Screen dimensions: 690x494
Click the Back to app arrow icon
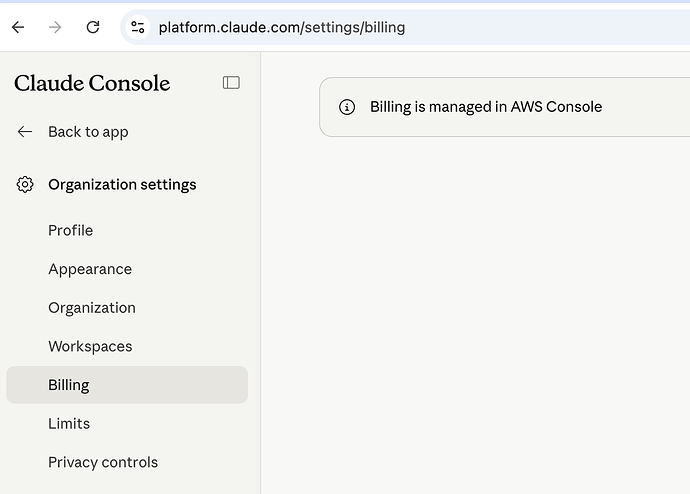coord(25,132)
